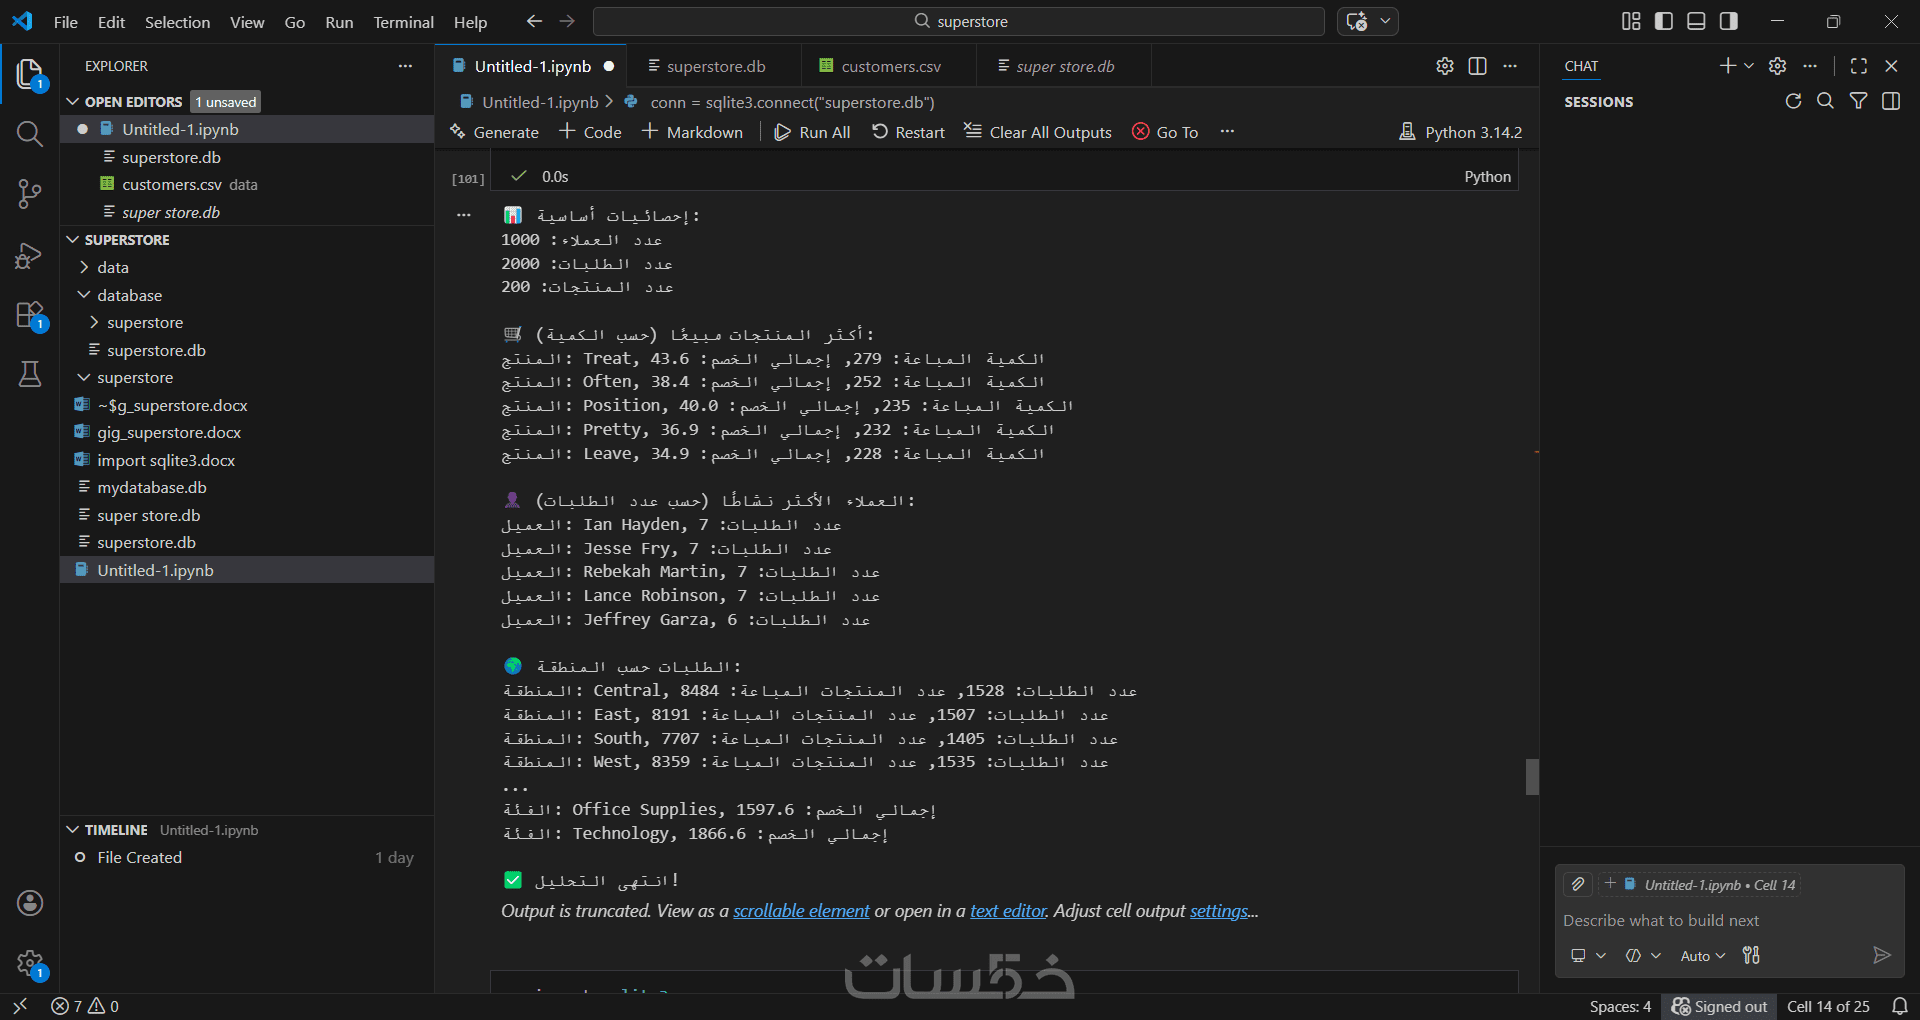The width and height of the screenshot is (1920, 1020).
Task: Open the Source Control view
Action: pos(30,194)
